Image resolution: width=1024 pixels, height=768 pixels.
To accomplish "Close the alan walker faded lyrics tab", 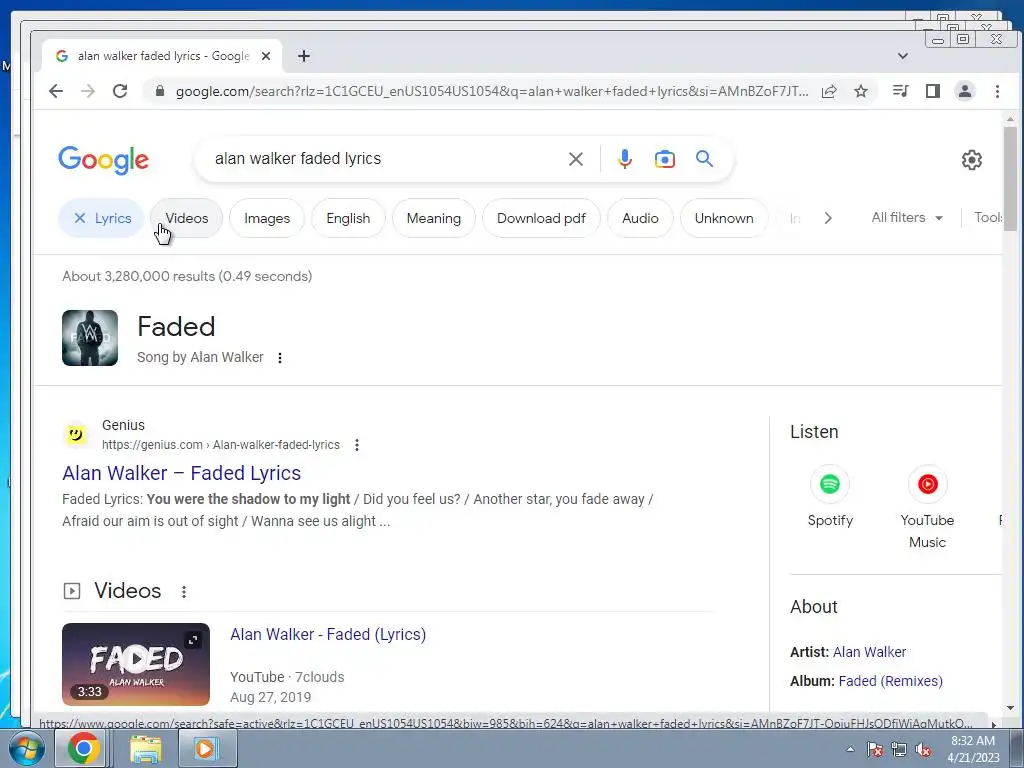I will pos(266,56).
